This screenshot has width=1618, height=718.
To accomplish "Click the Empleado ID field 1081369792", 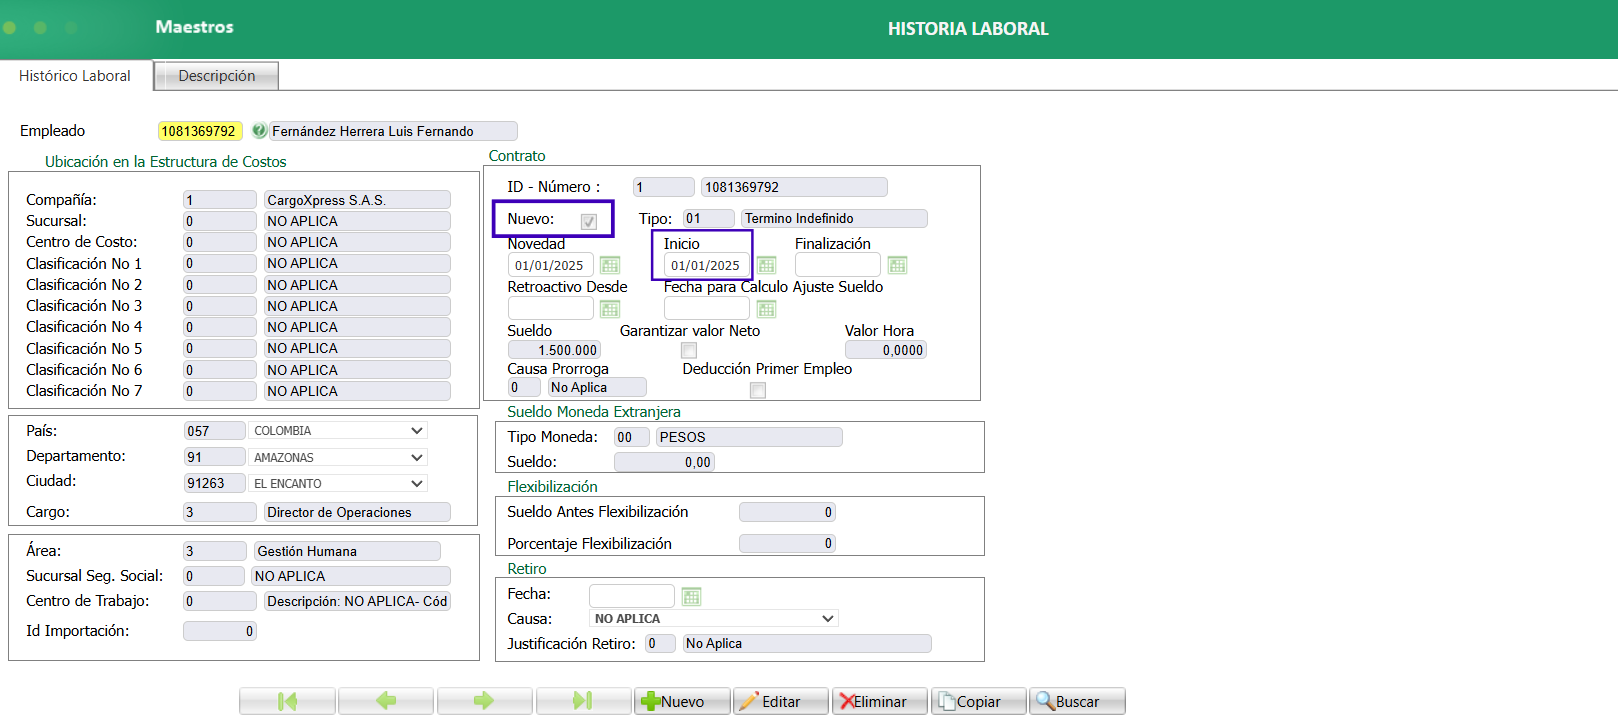I will tap(199, 131).
